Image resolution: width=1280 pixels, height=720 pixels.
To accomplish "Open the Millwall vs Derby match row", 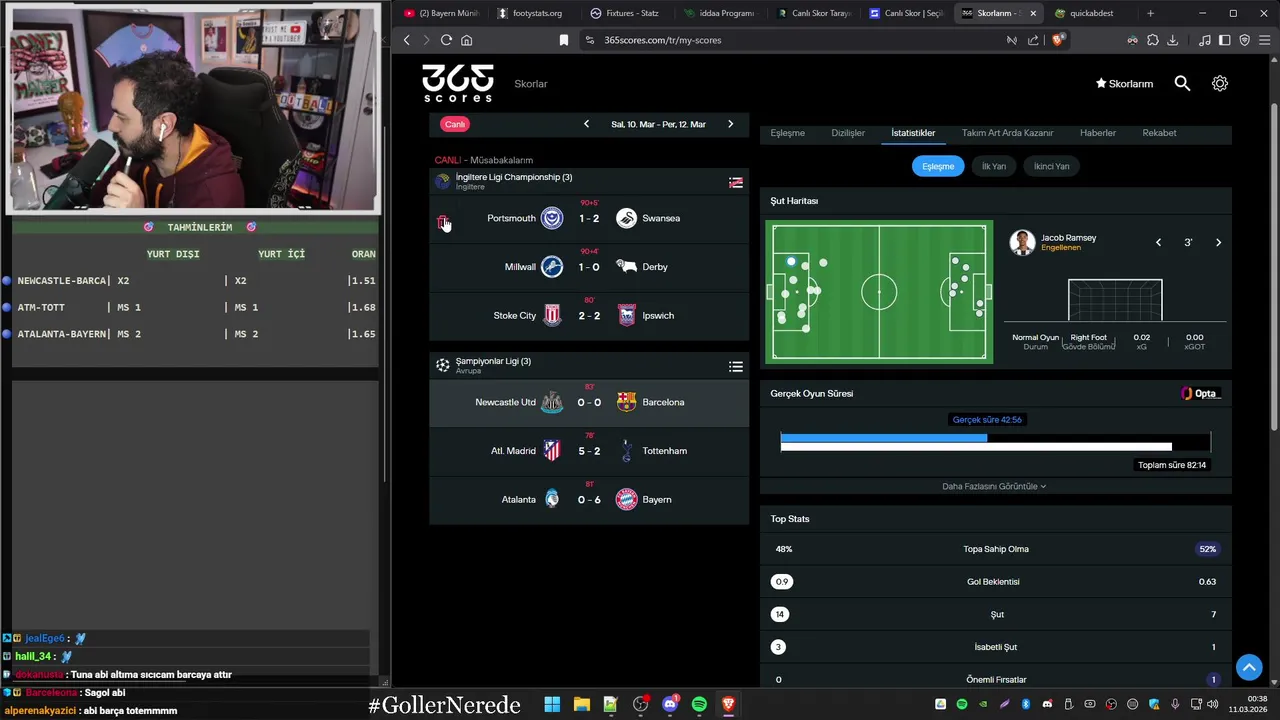I will pos(589,267).
